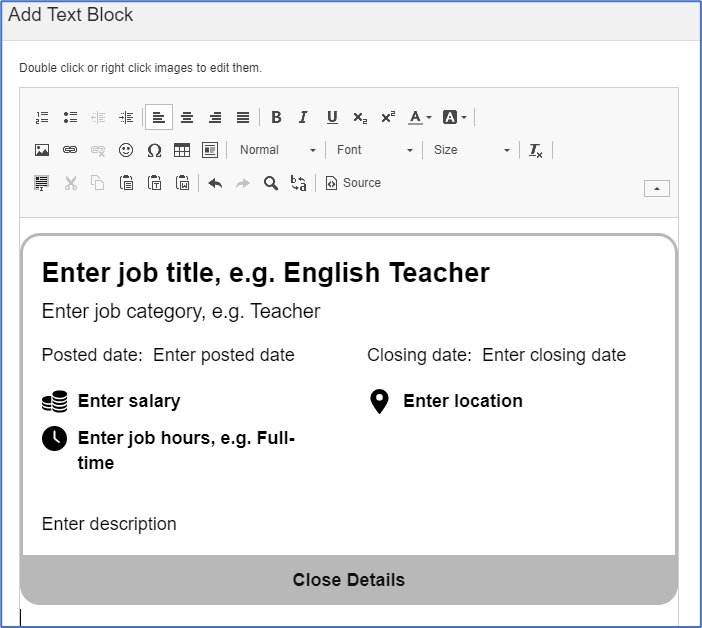Insert a table into the editor
The width and height of the screenshot is (702, 628).
coord(182,150)
